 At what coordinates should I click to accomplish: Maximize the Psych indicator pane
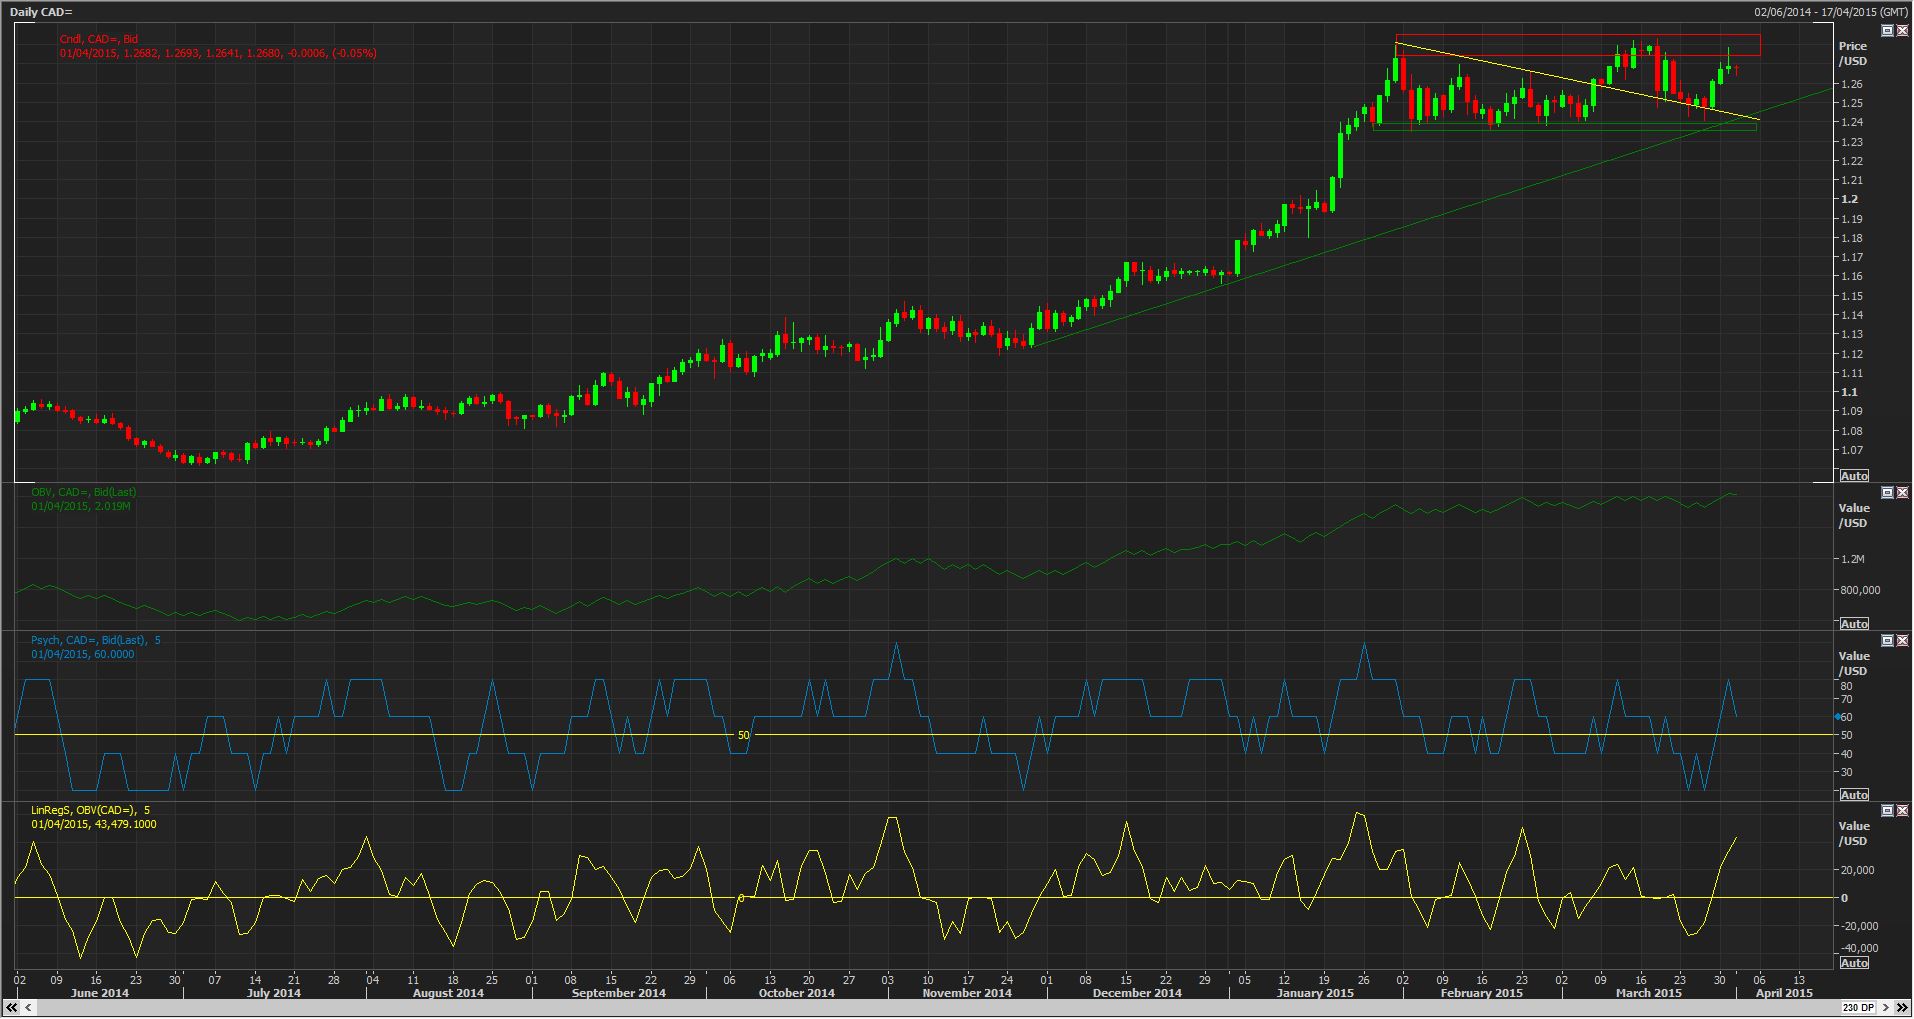click(x=1887, y=640)
